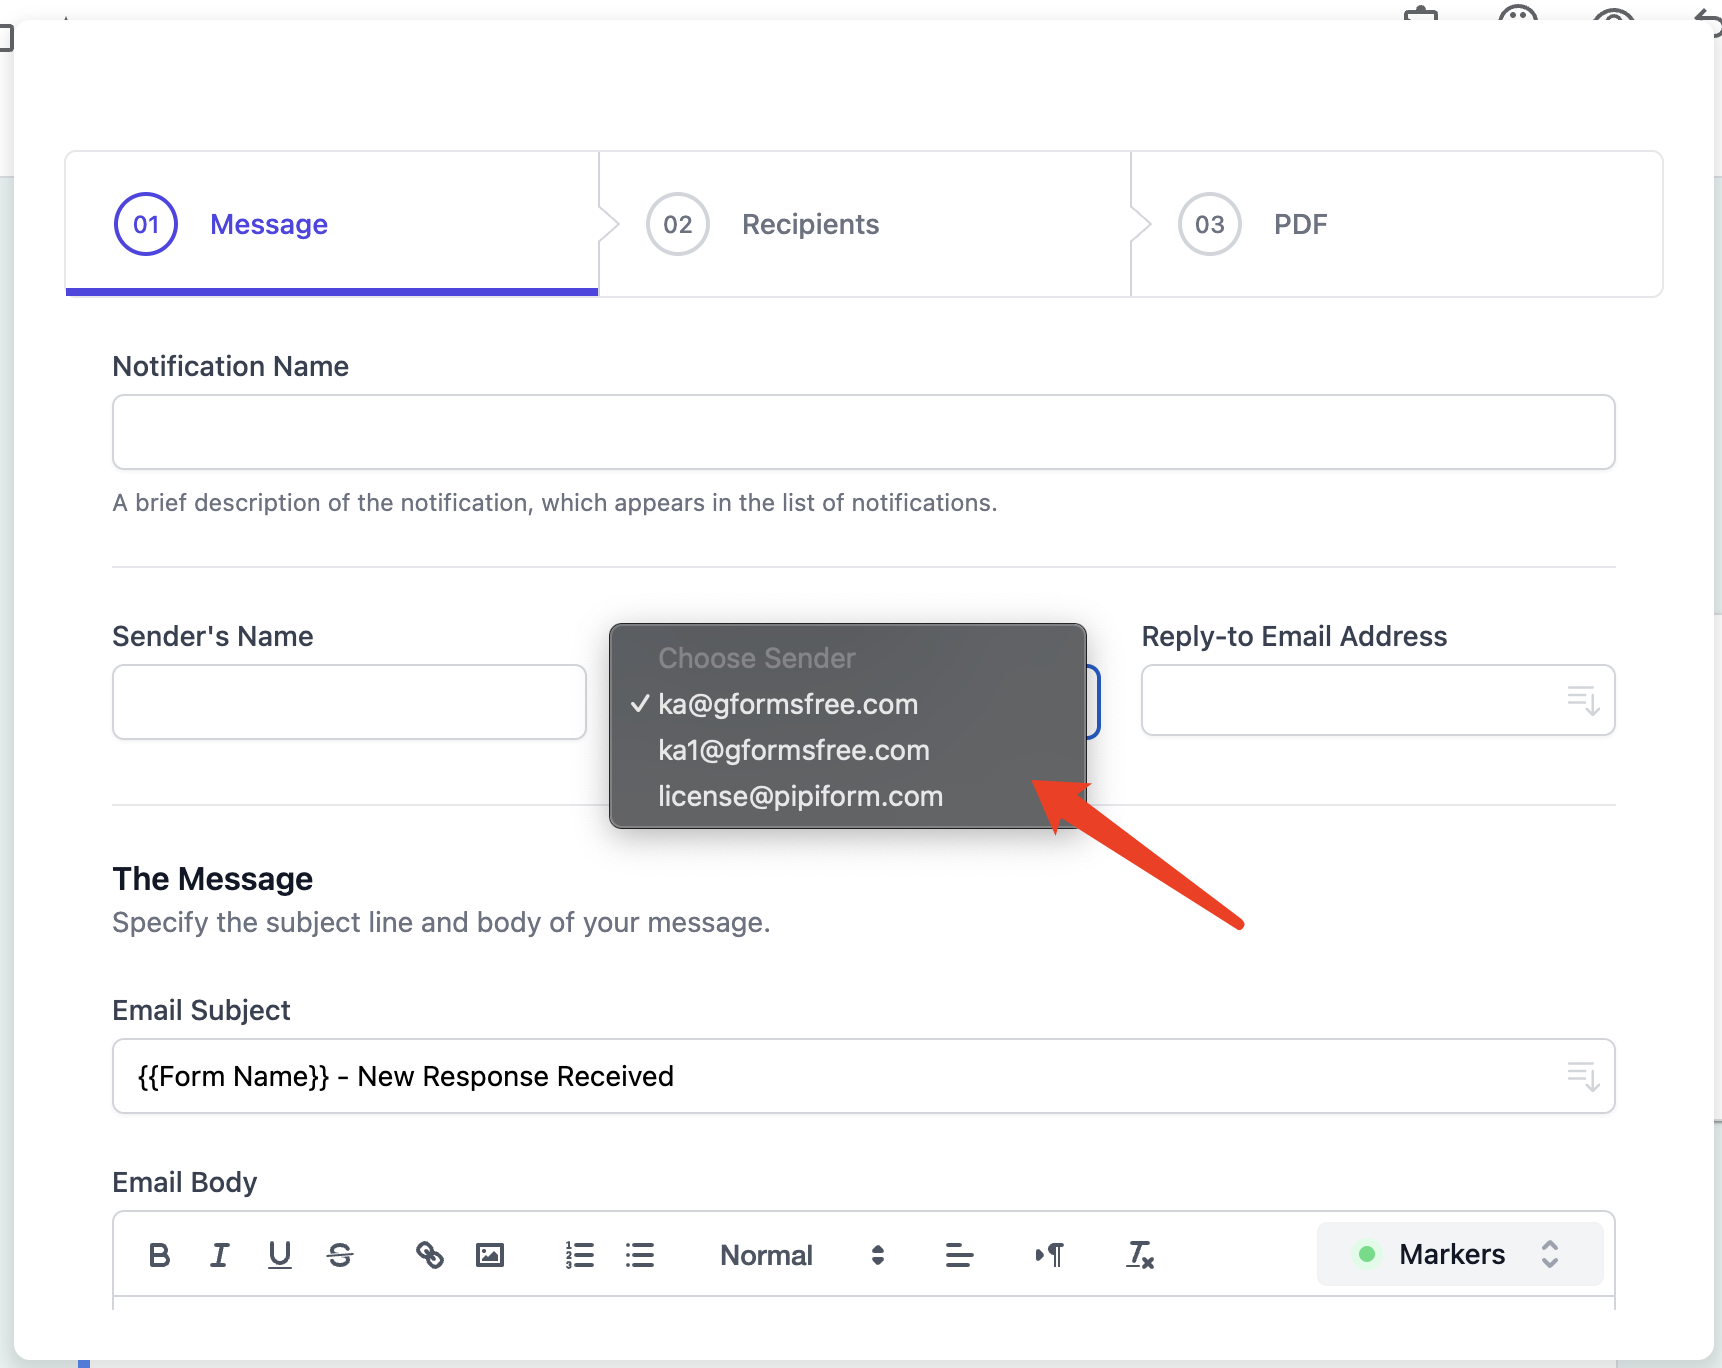Select ka1@gformsfree.com as sender
Screen dimensions: 1722x1368
pos(793,750)
